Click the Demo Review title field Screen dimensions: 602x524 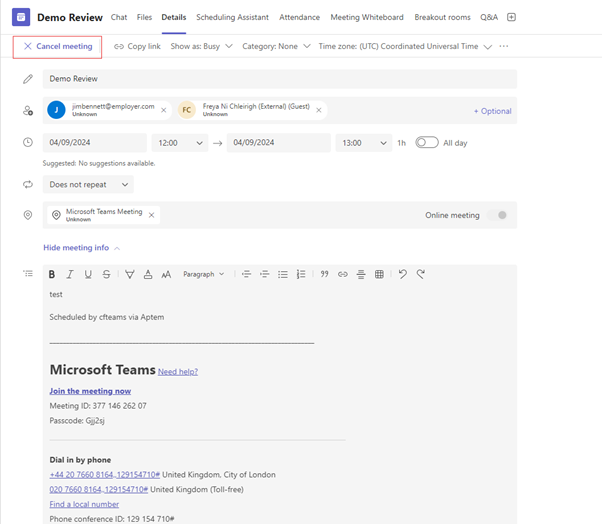(280, 79)
